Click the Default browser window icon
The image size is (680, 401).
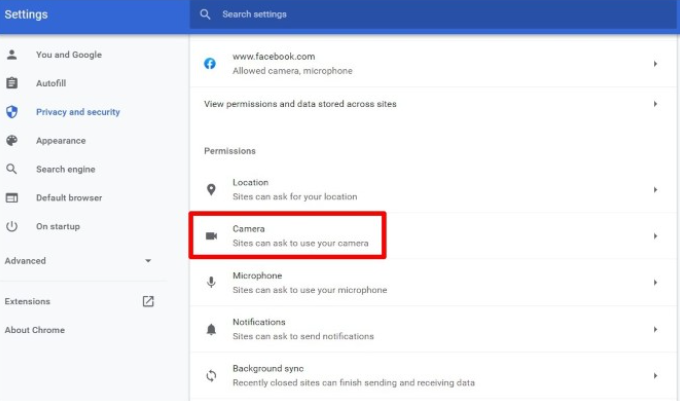click(12, 198)
